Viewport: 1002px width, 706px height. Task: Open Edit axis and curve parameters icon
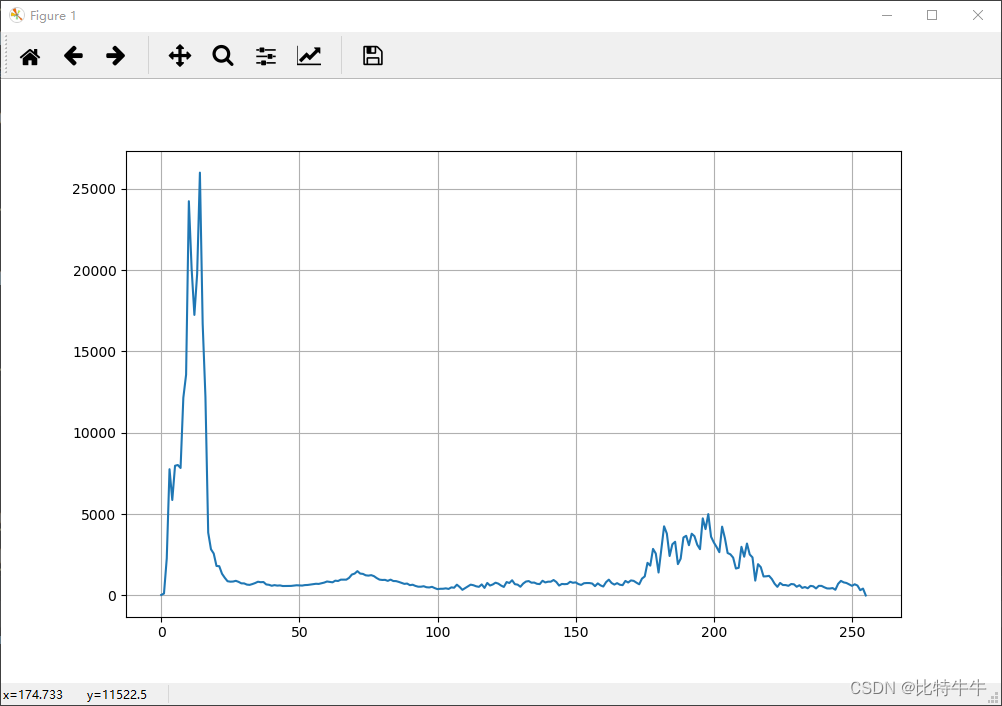coord(309,56)
